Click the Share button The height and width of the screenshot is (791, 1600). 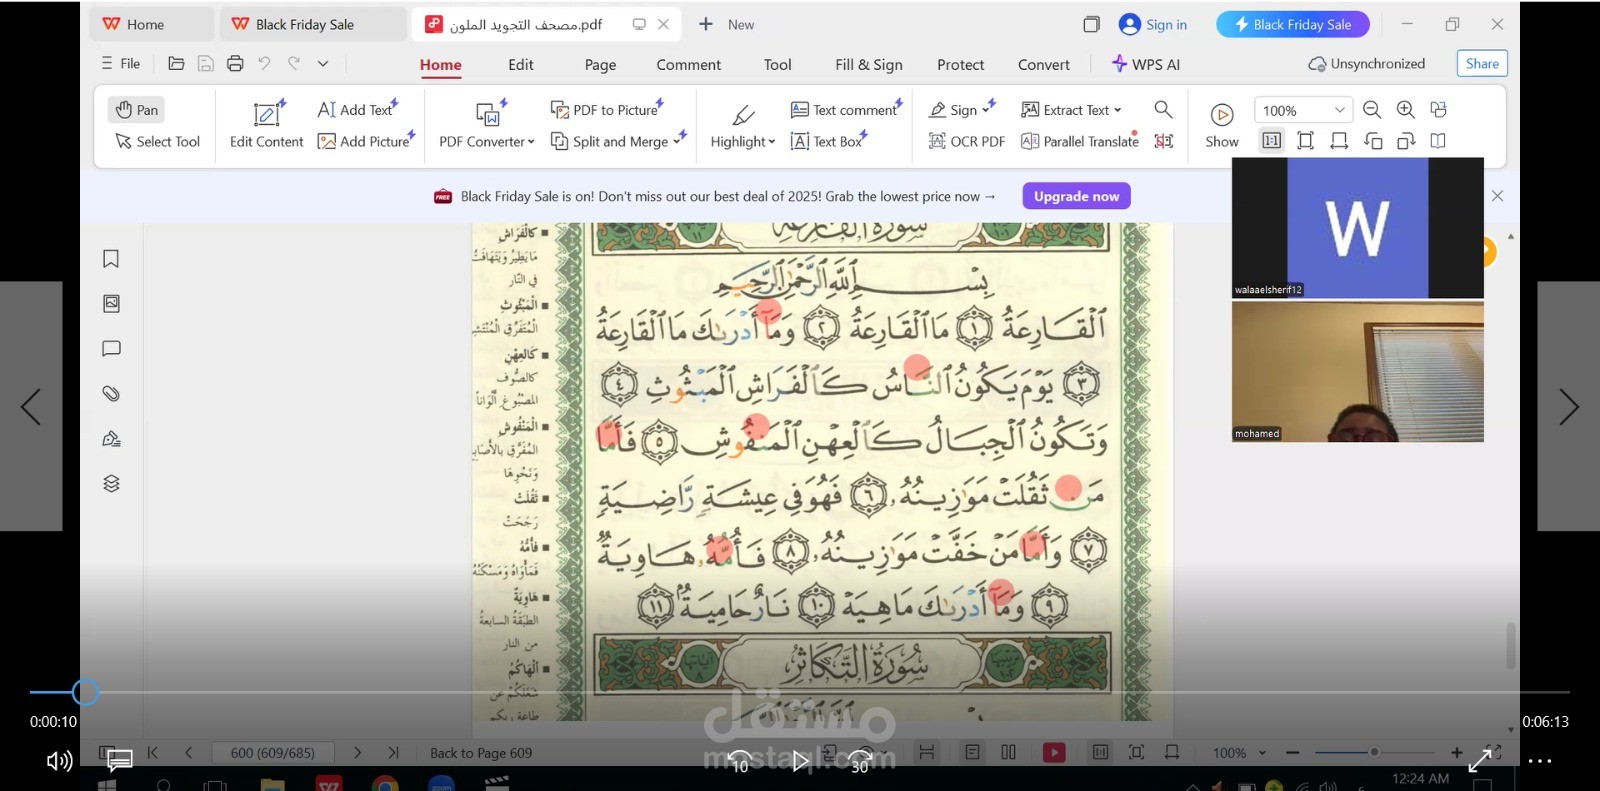pyautogui.click(x=1482, y=63)
